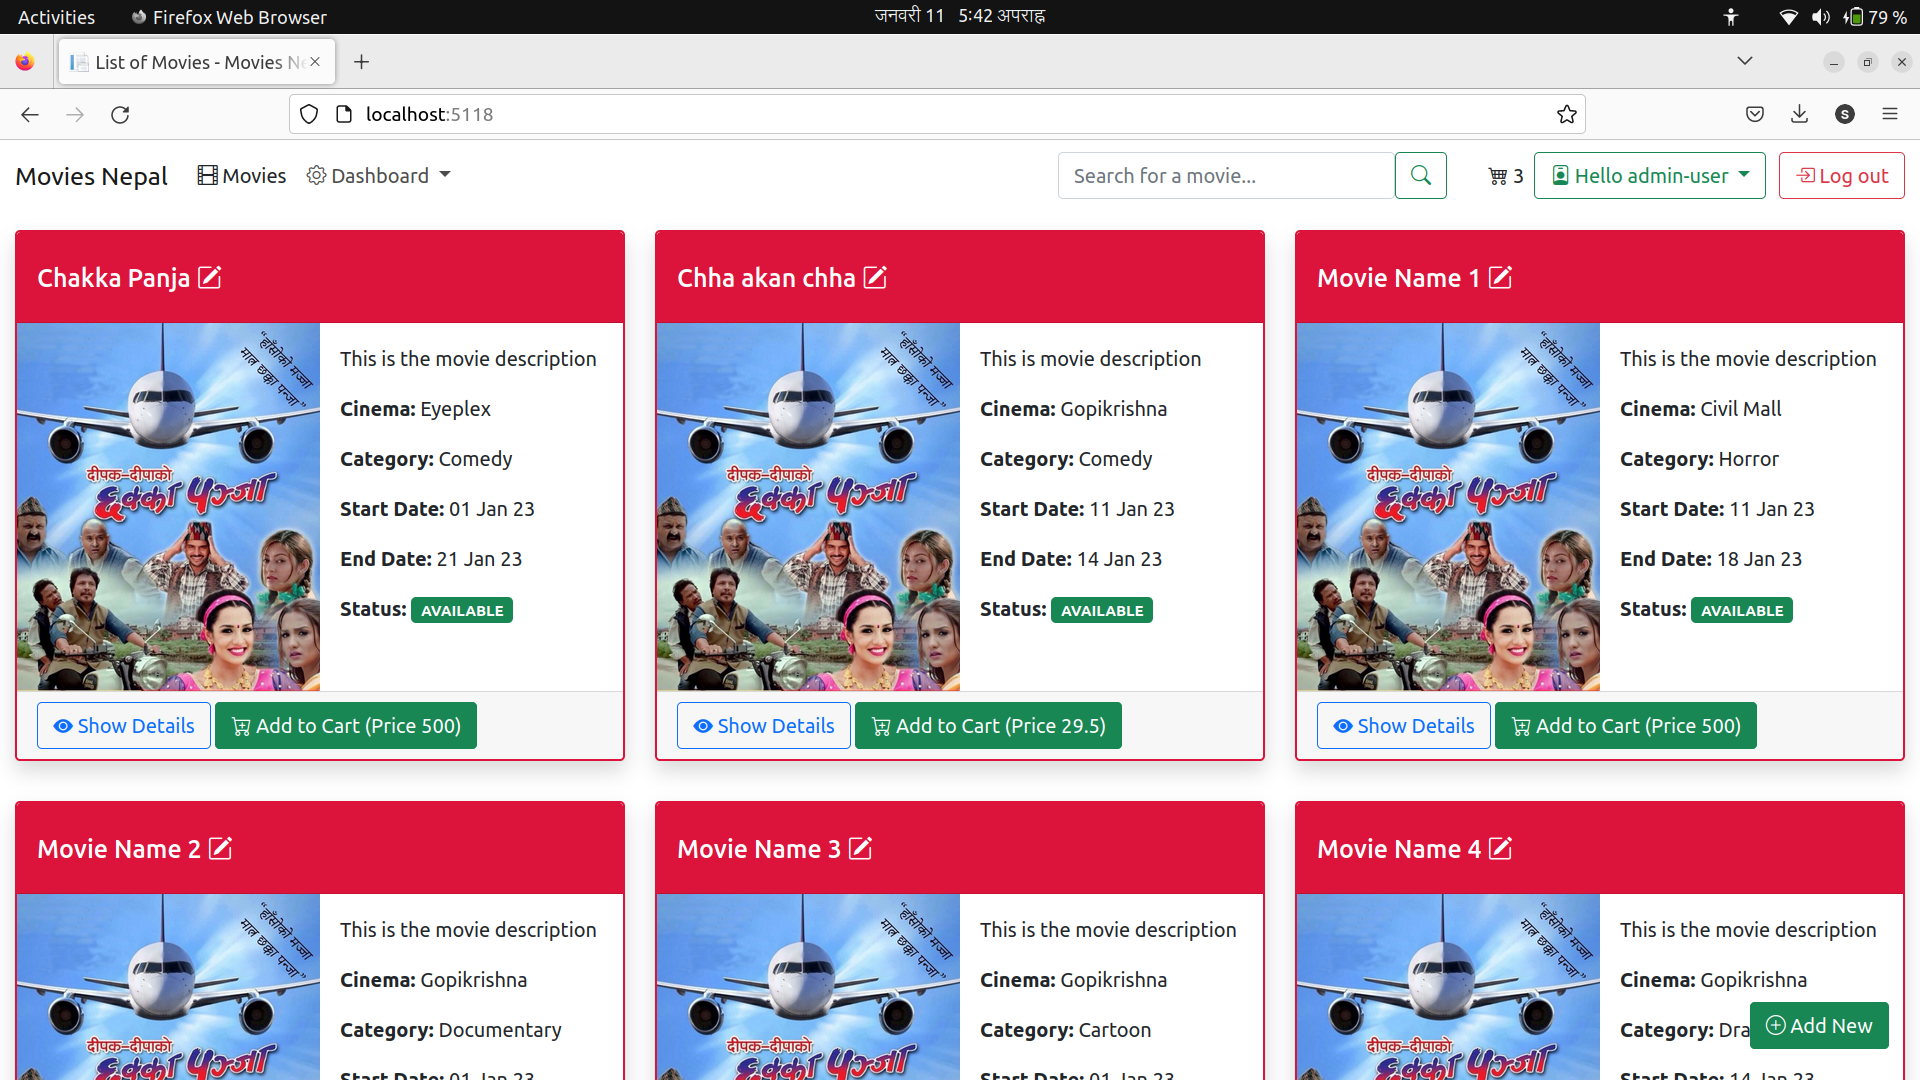Toggle the AVAILABLE status badge on Chakka Panja
The image size is (1920, 1080).
click(460, 609)
